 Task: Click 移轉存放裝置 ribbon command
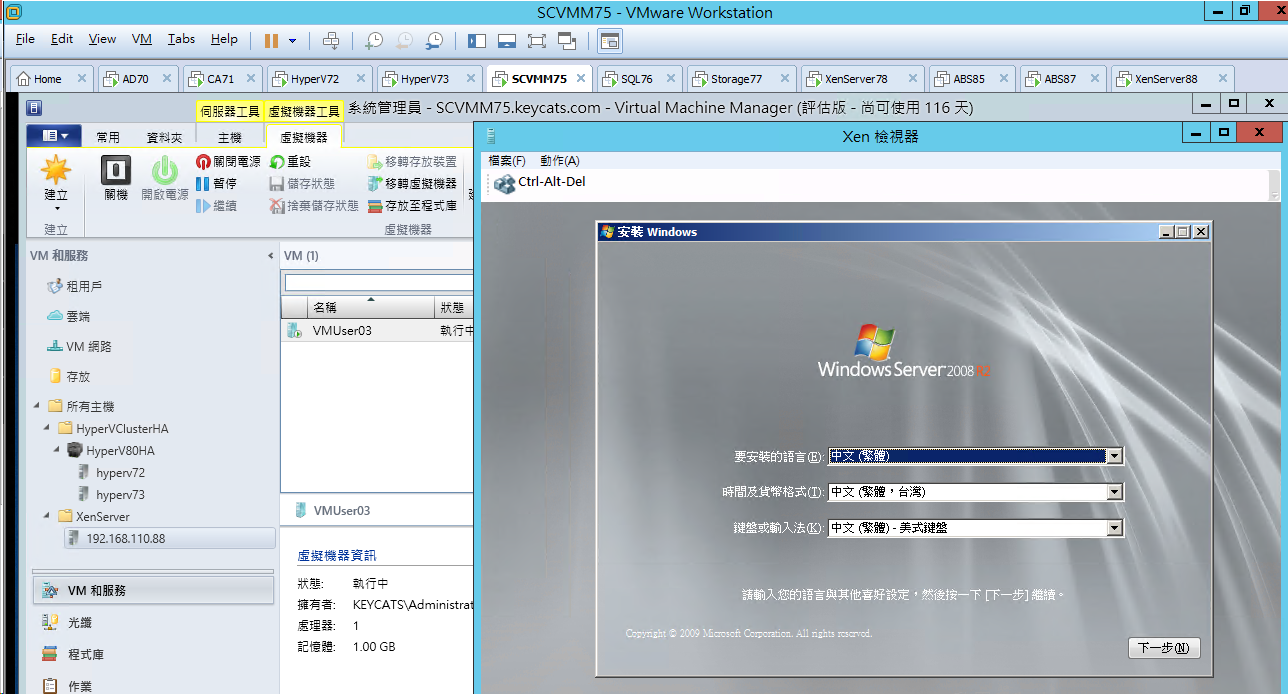[412, 161]
